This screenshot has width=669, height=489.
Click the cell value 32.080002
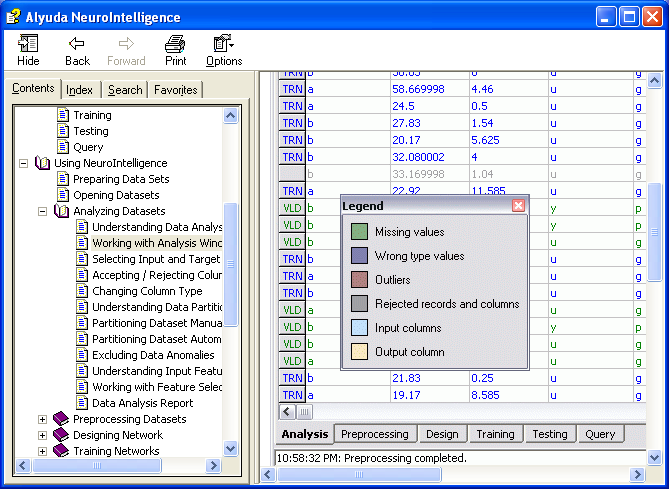tap(418, 157)
